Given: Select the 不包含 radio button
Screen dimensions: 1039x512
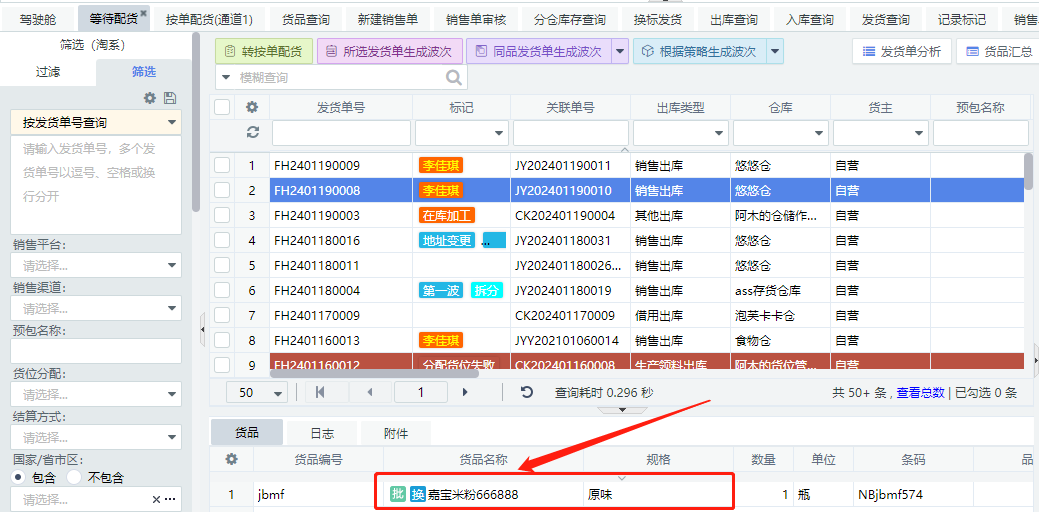Looking at the screenshot, I should click(74, 477).
